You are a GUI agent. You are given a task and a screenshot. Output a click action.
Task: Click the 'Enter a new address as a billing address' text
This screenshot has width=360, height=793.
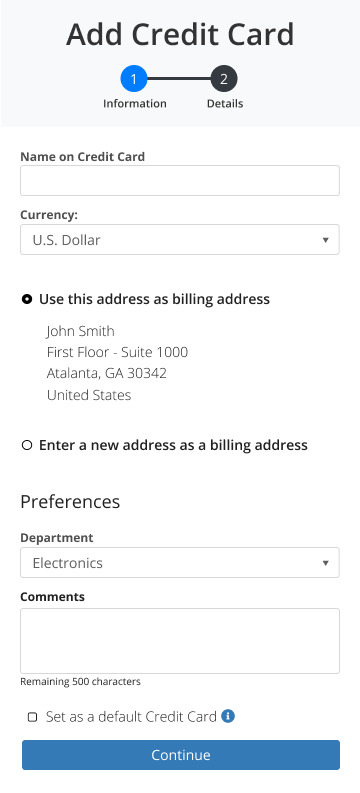pos(173,445)
